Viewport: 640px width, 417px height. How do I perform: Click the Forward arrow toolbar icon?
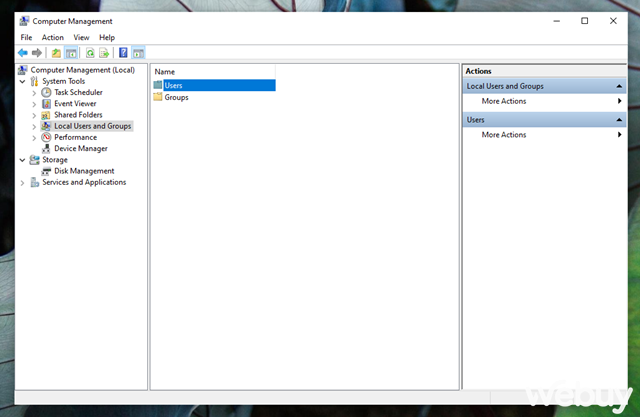pos(37,52)
